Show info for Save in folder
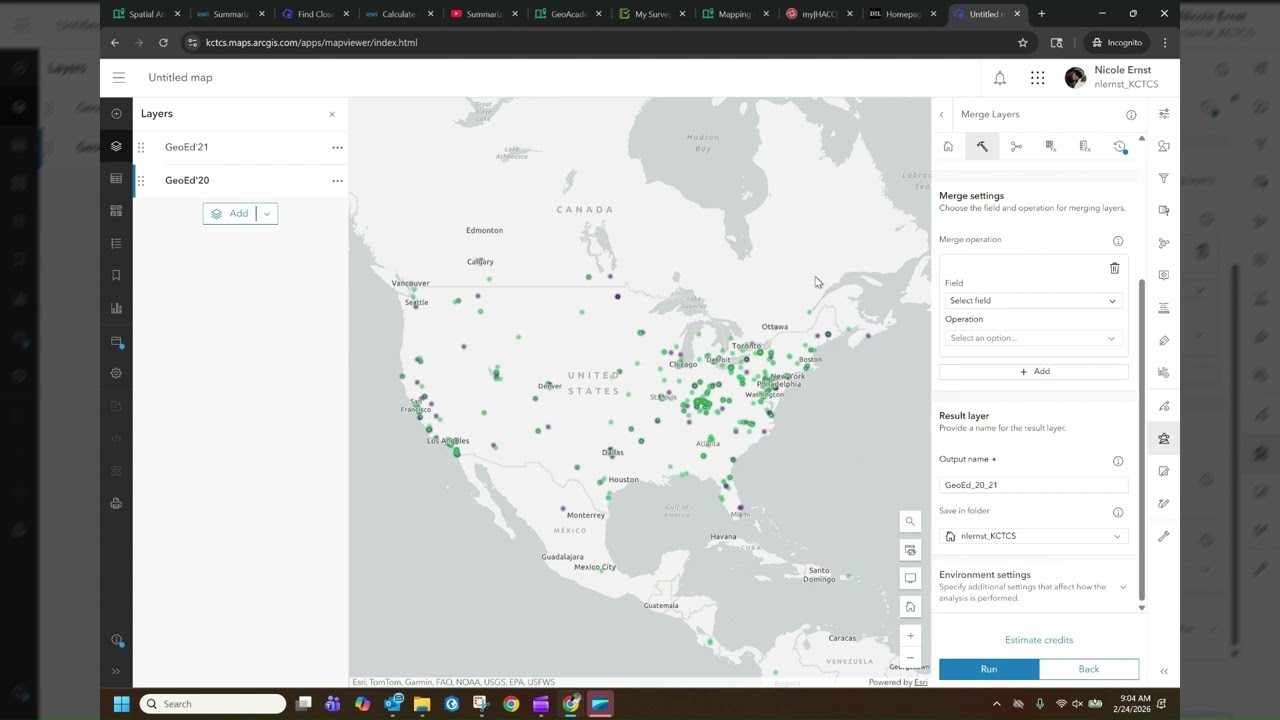The width and height of the screenshot is (1280, 720). coord(1118,513)
